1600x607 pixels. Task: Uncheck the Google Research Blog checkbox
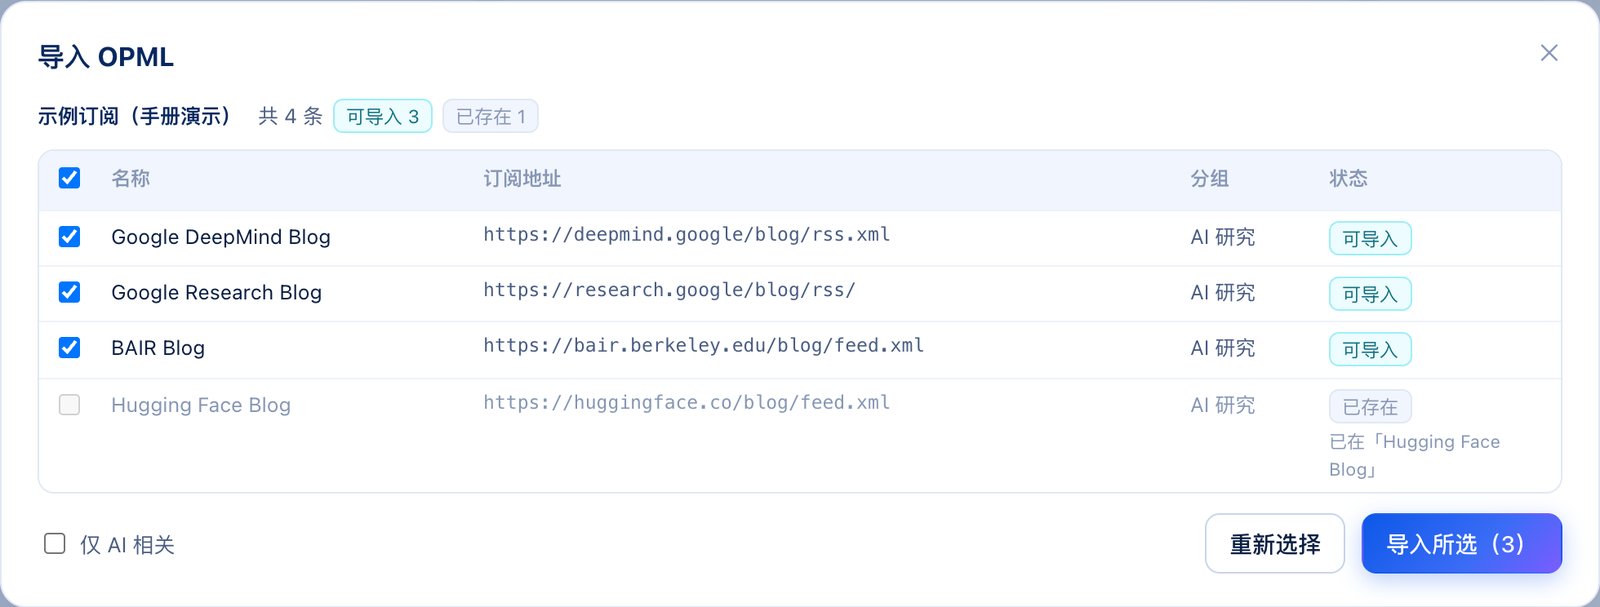point(69,292)
